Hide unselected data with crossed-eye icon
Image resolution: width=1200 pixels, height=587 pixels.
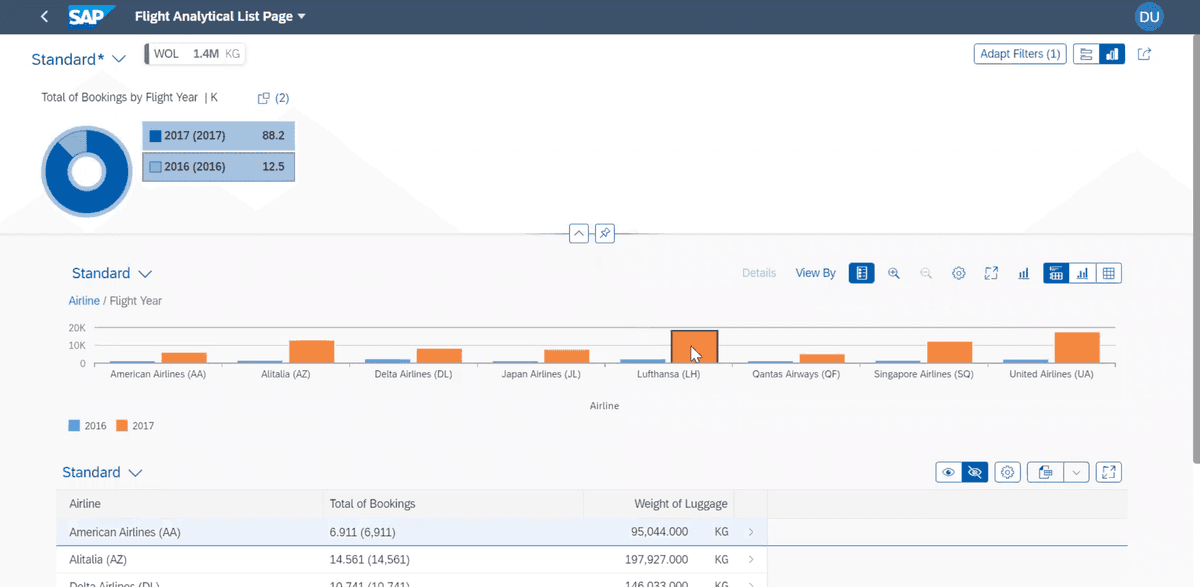click(x=974, y=472)
